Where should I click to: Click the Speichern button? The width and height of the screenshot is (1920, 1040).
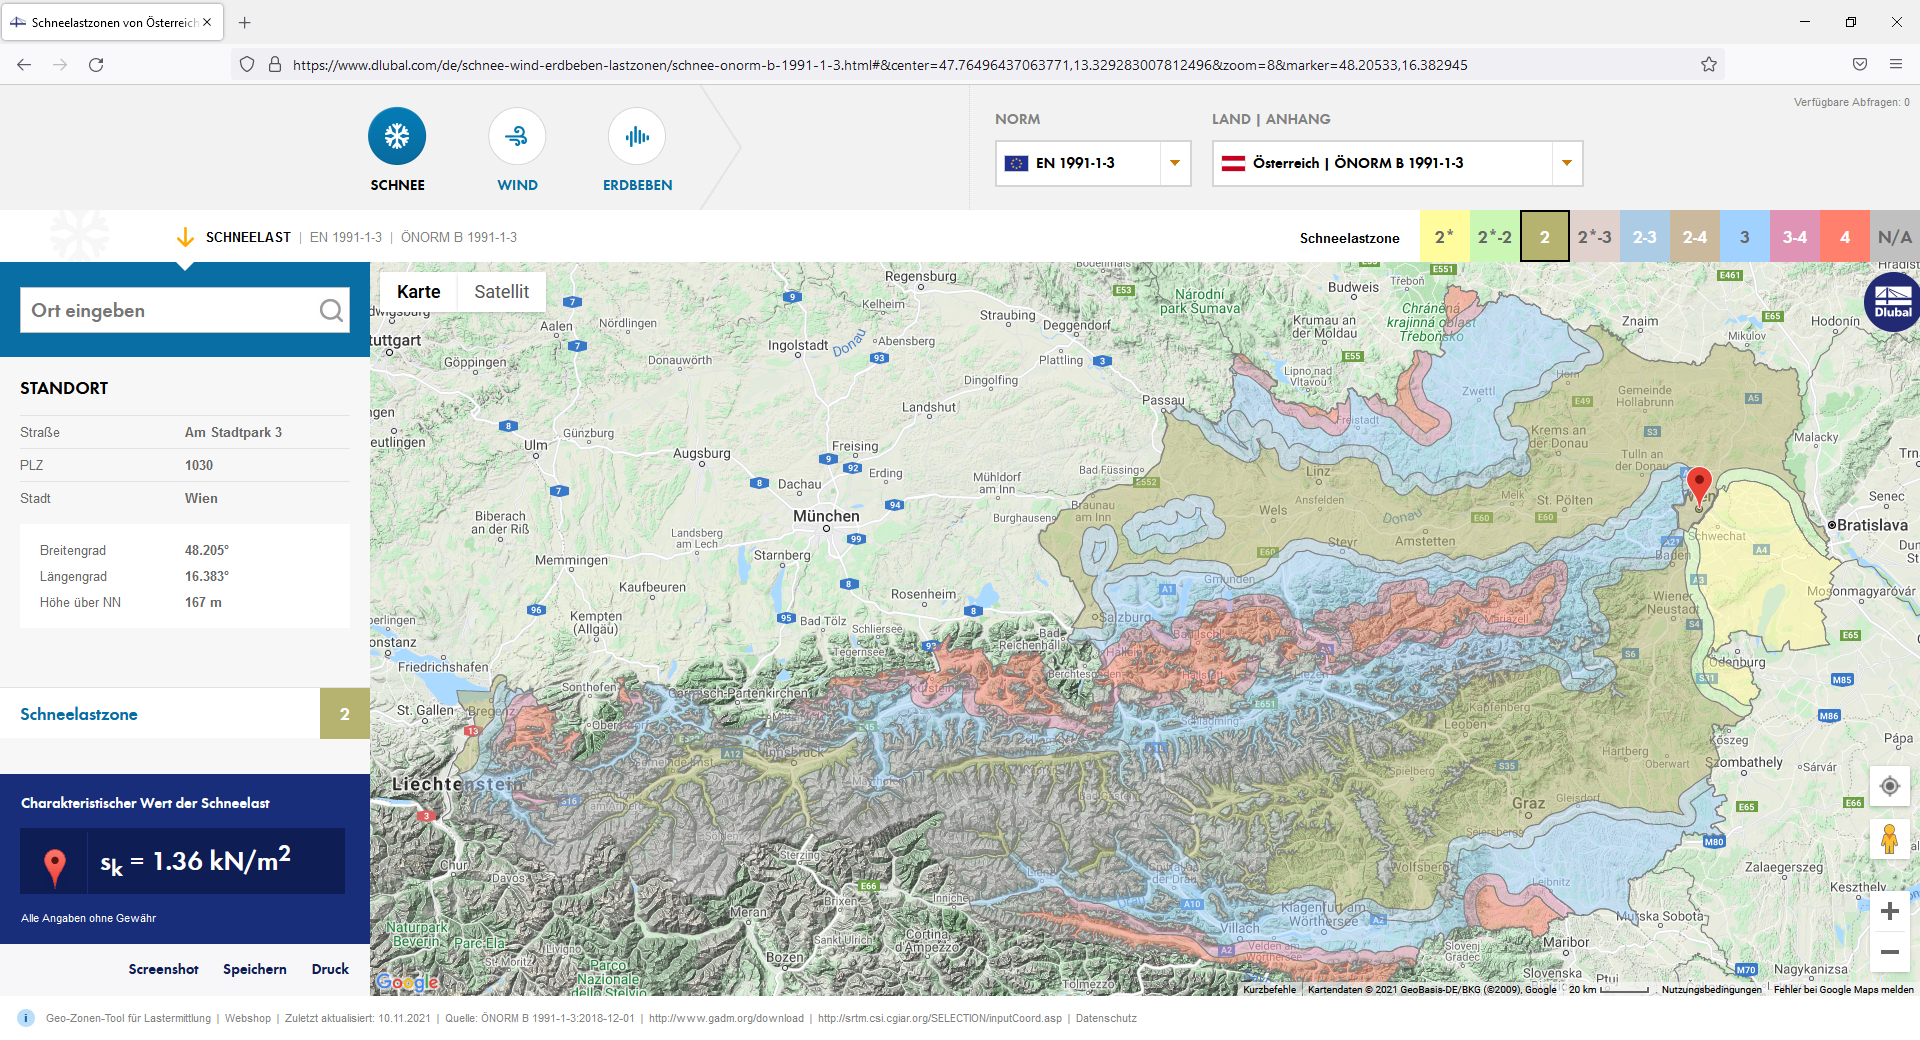(x=254, y=969)
